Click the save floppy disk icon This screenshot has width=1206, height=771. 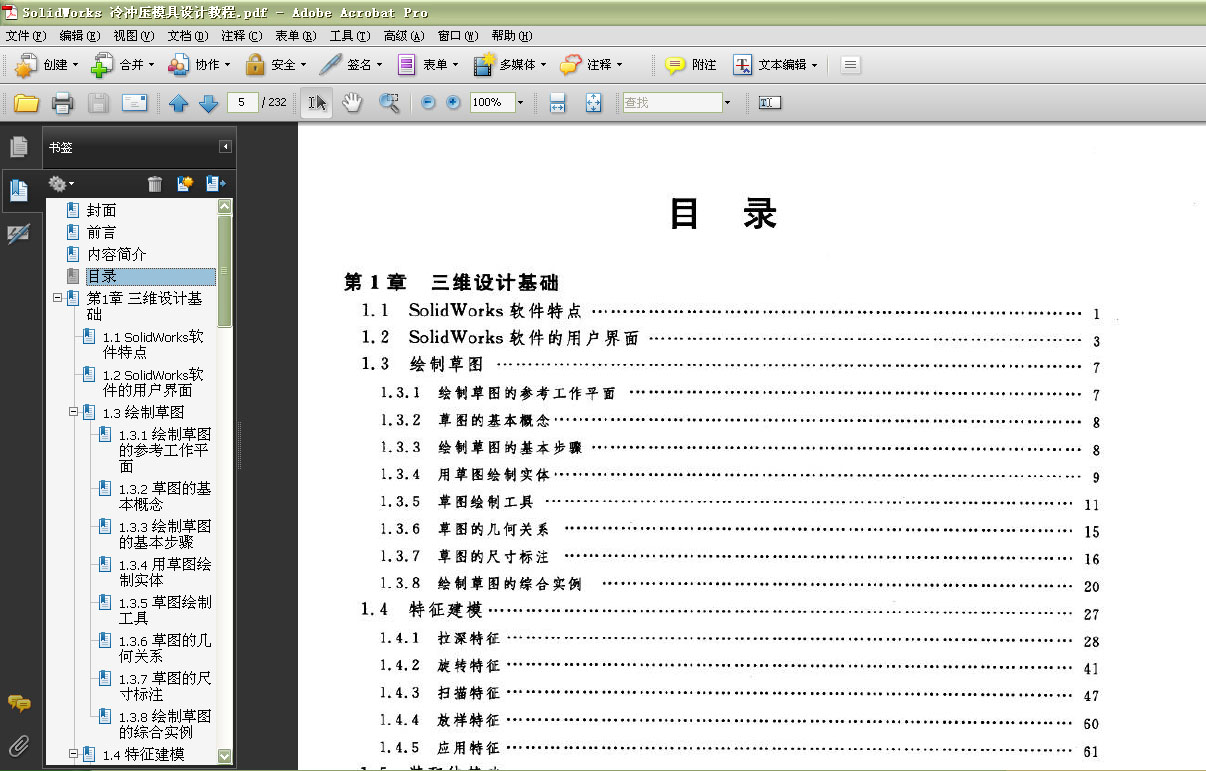click(98, 103)
